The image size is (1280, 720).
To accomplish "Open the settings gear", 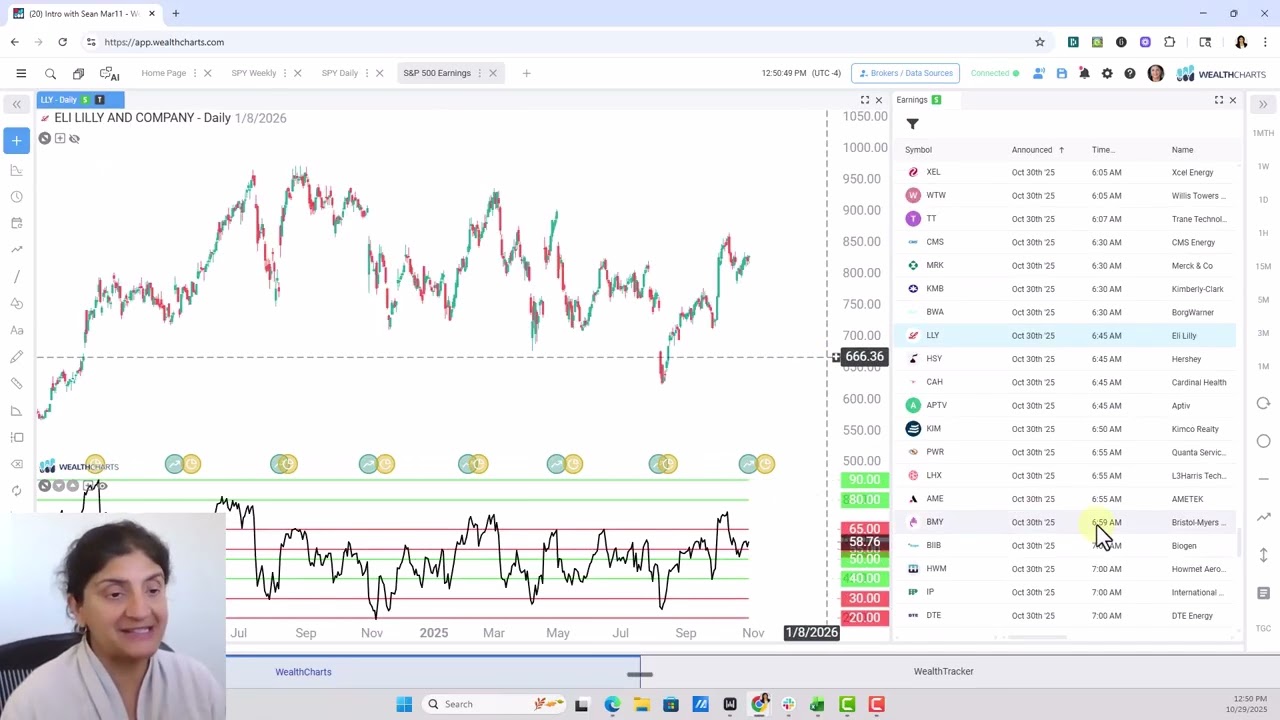I will [1107, 73].
